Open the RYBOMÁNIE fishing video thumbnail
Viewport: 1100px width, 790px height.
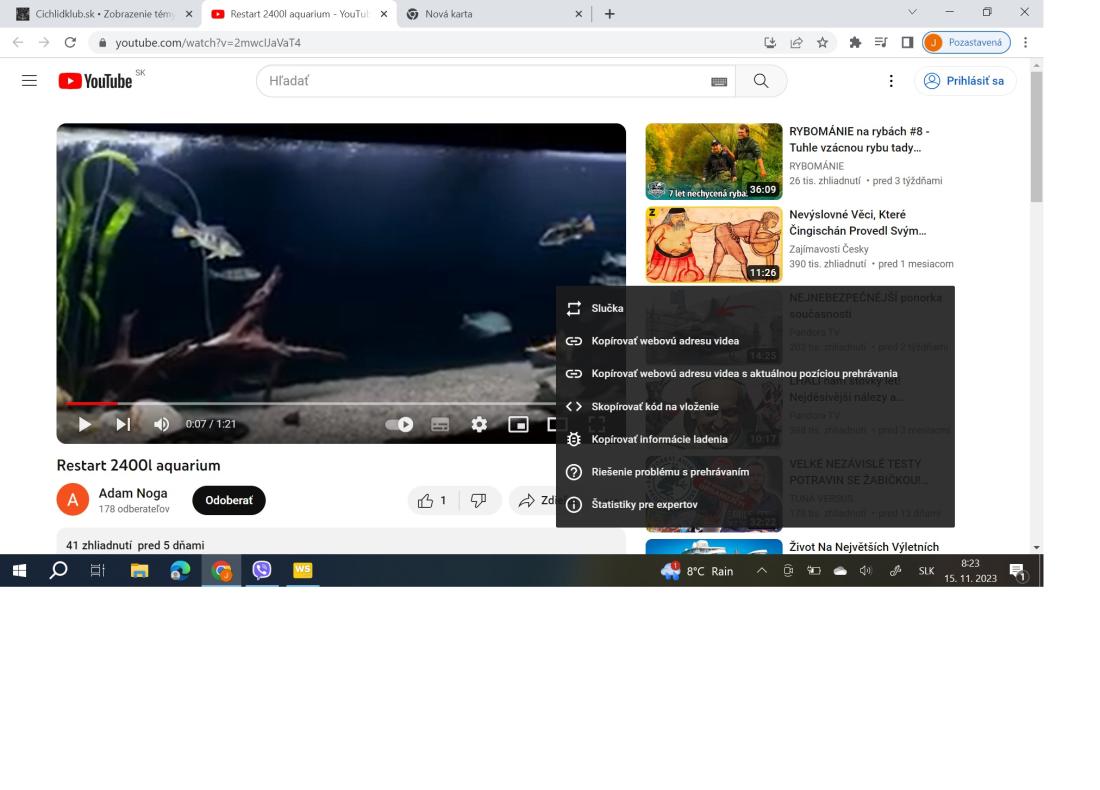tap(713, 162)
